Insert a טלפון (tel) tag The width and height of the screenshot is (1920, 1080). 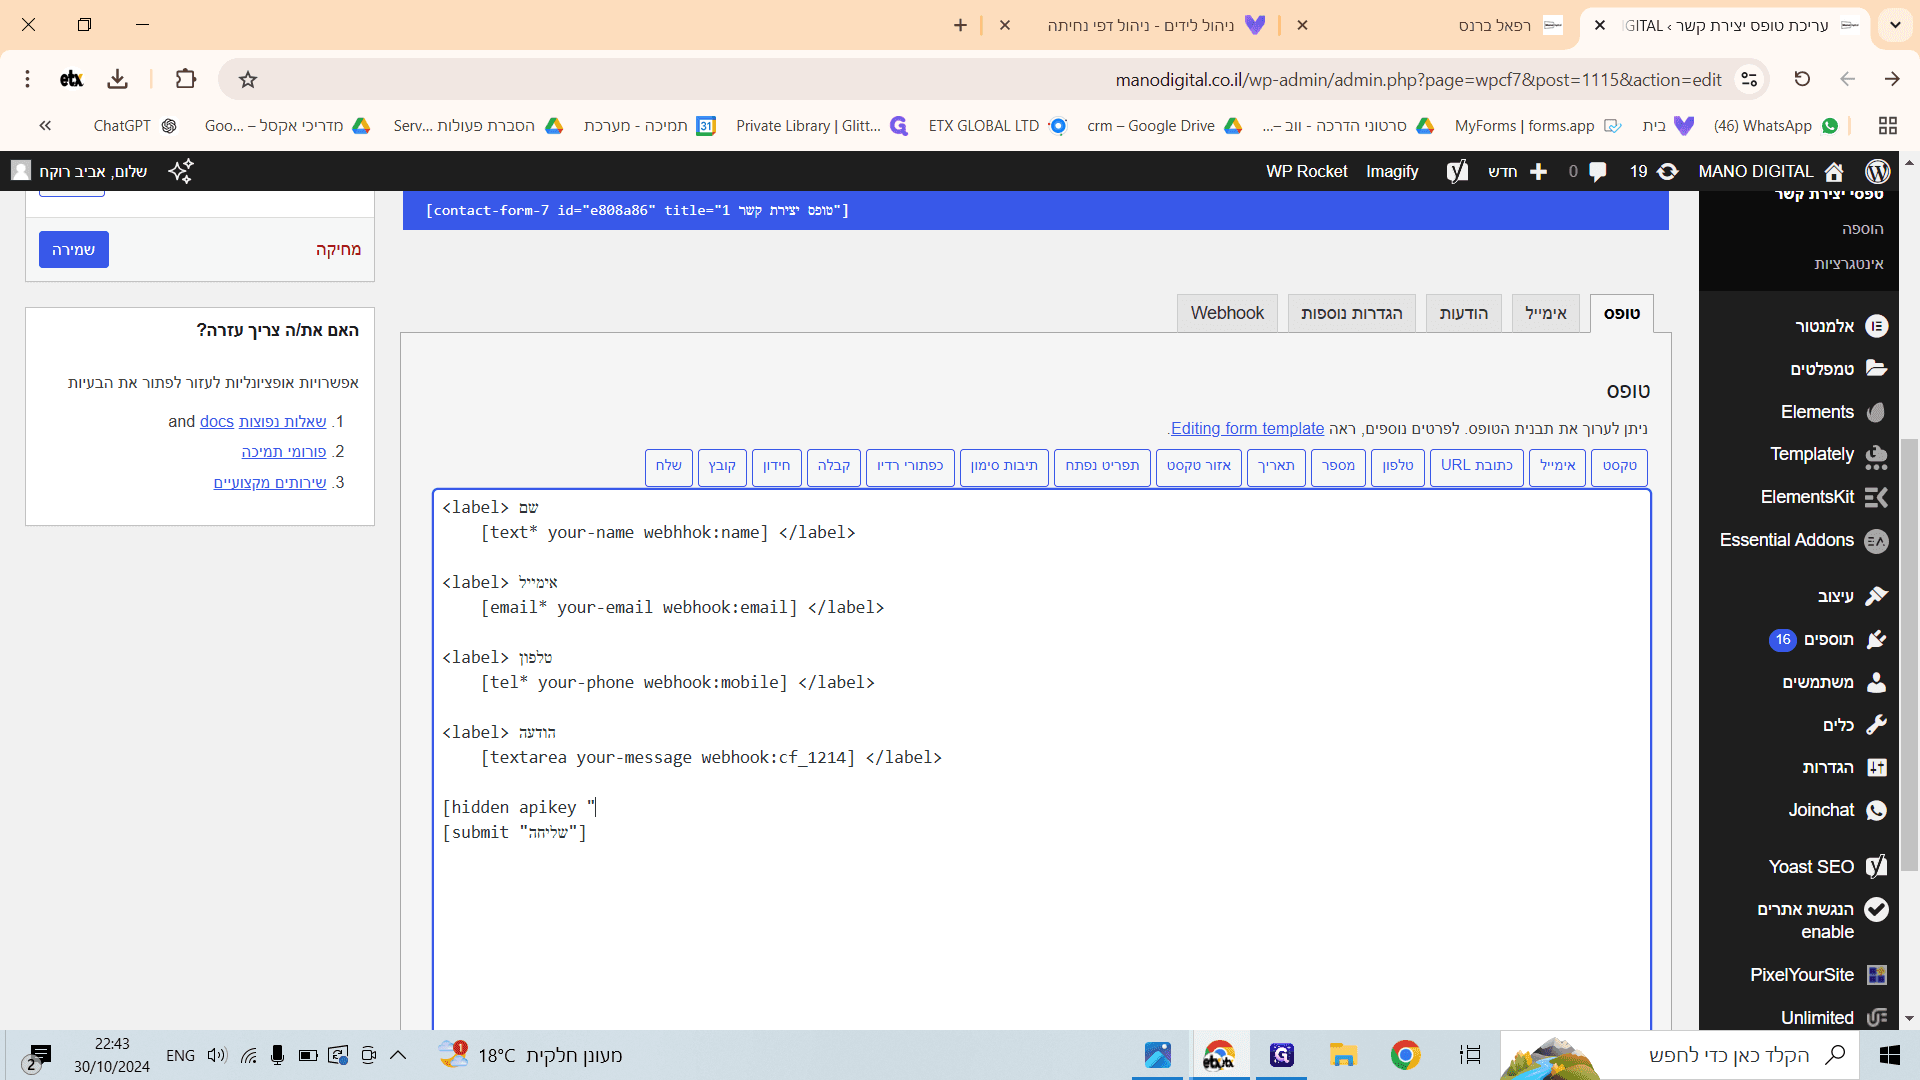click(1398, 467)
